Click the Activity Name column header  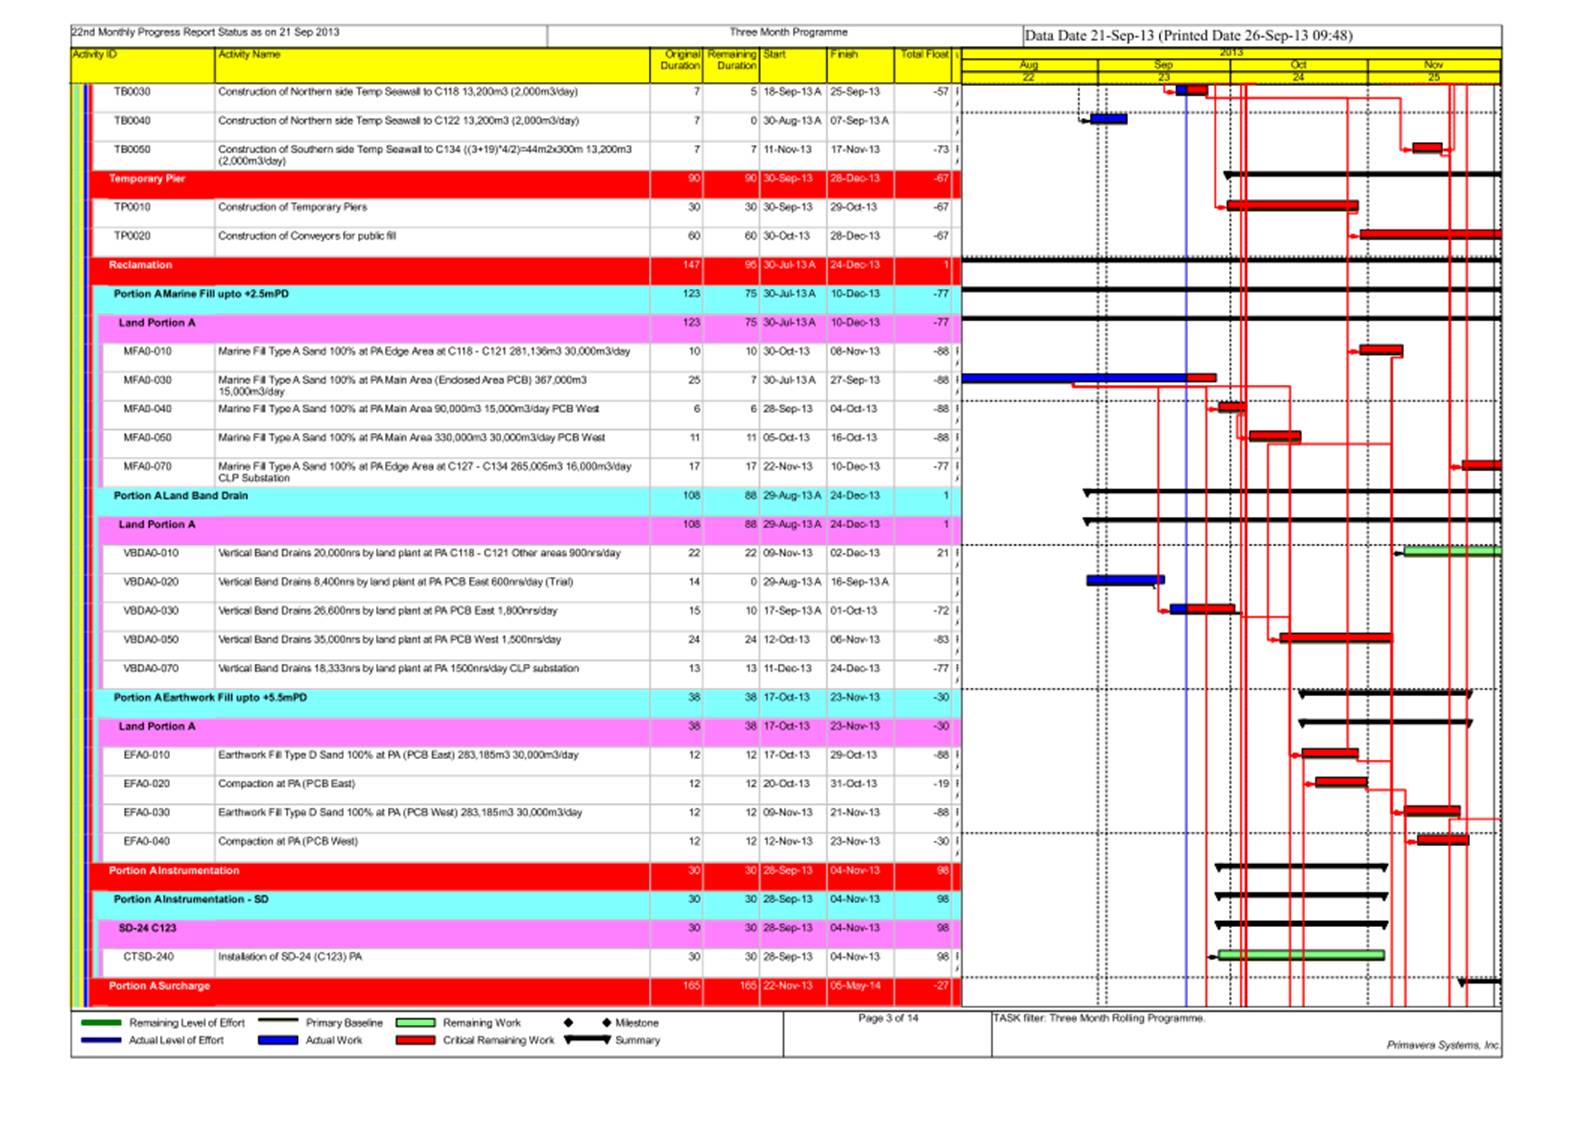point(433,65)
